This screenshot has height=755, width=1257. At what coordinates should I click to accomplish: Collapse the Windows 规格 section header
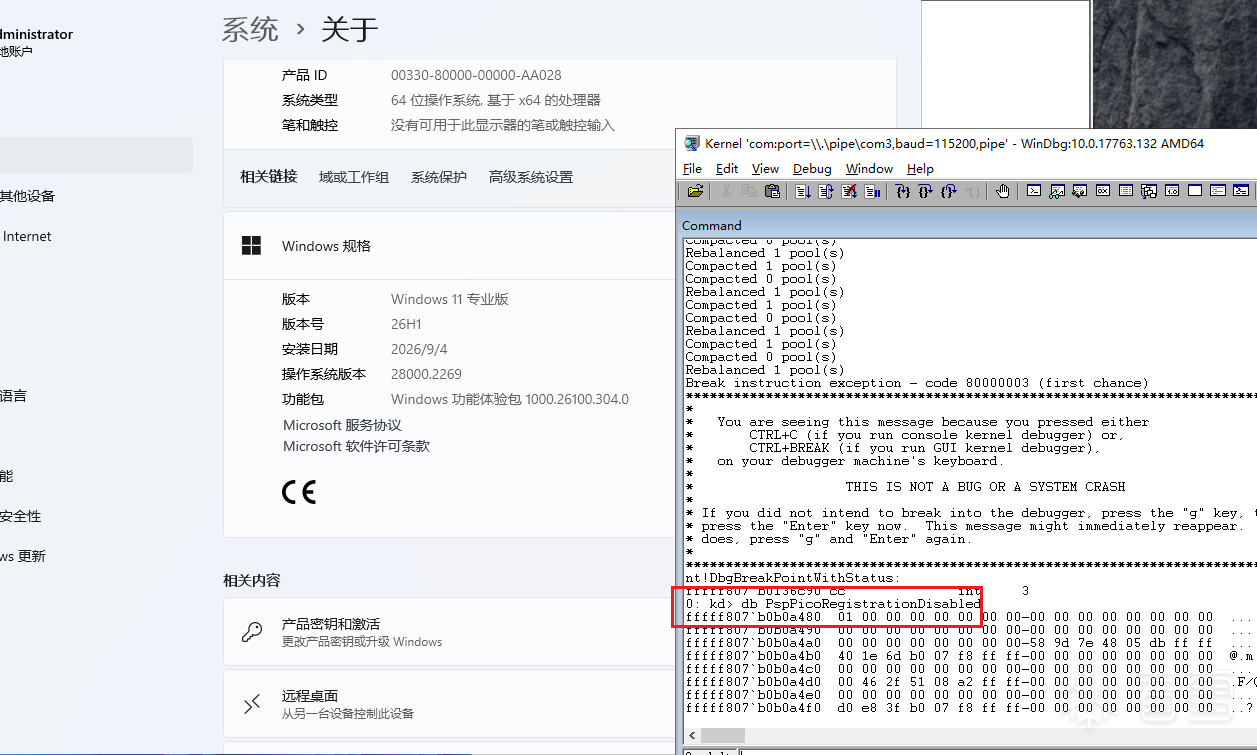pos(450,246)
